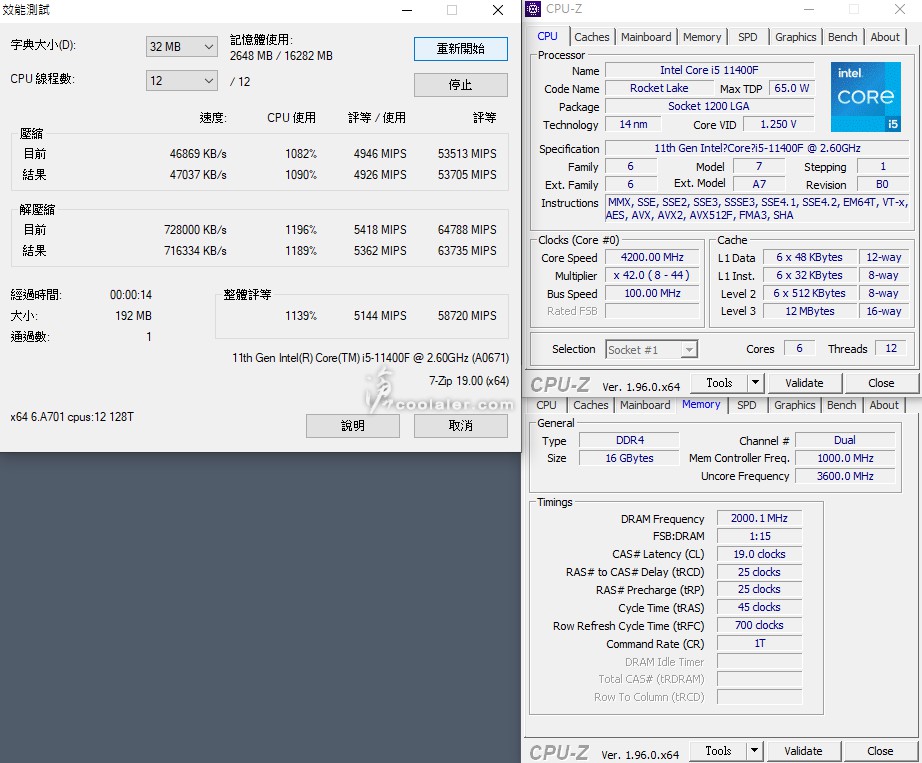Click Validate button in lower CPU-Z window

click(x=803, y=751)
